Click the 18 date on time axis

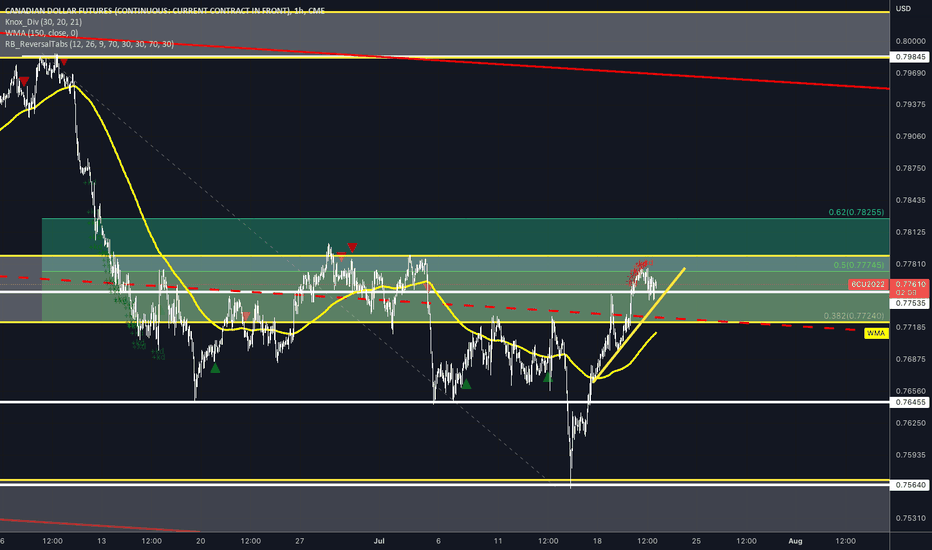click(x=597, y=541)
